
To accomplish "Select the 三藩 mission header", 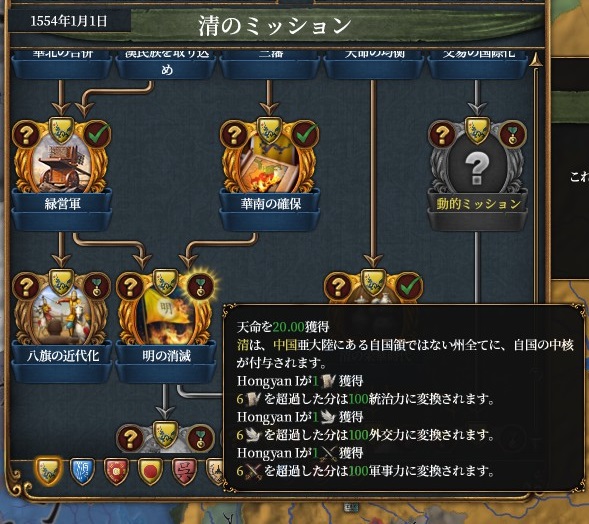I will tap(270, 63).
